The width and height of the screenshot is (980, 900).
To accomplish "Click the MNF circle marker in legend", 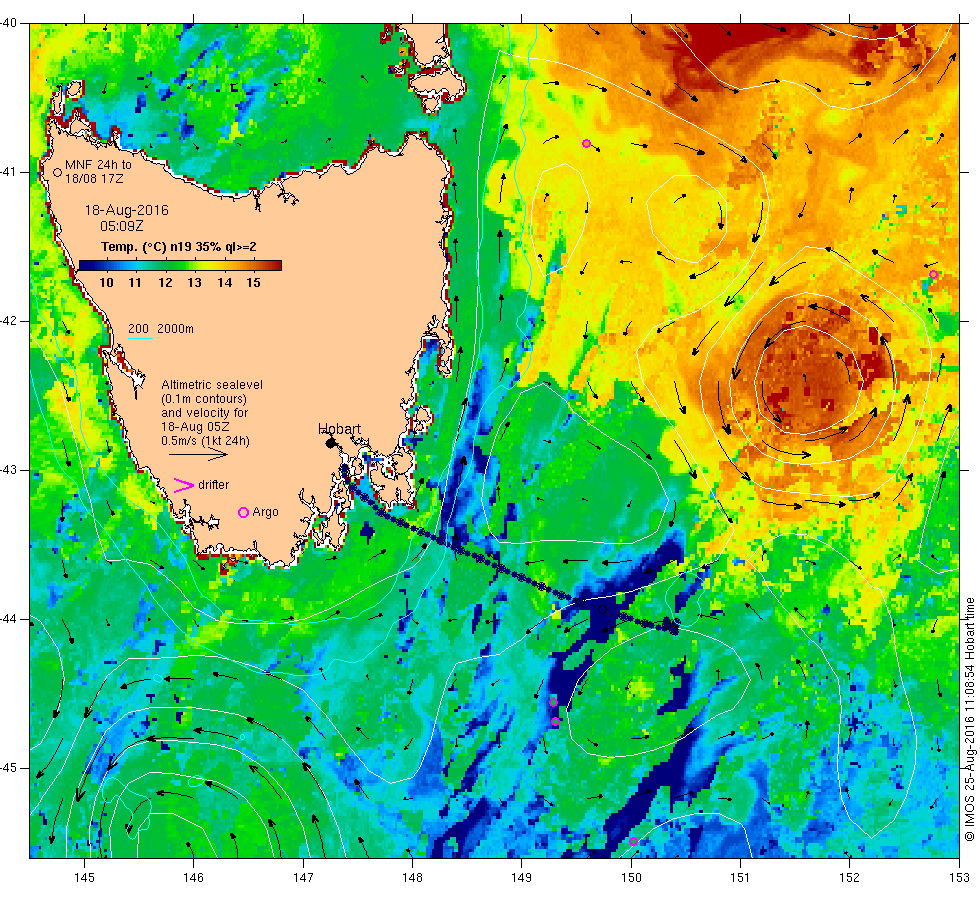I will (x=58, y=172).
